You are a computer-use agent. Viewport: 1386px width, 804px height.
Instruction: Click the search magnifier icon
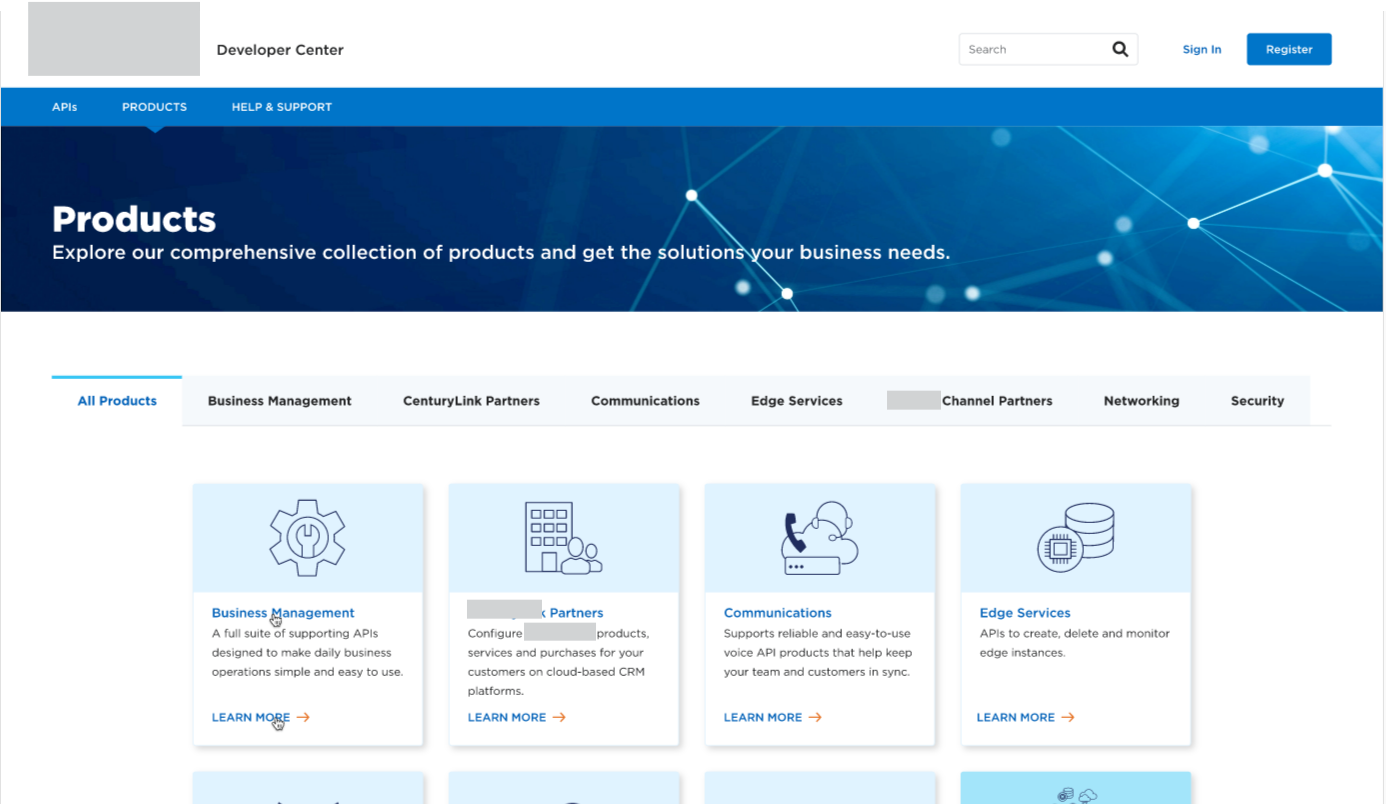[1120, 49]
